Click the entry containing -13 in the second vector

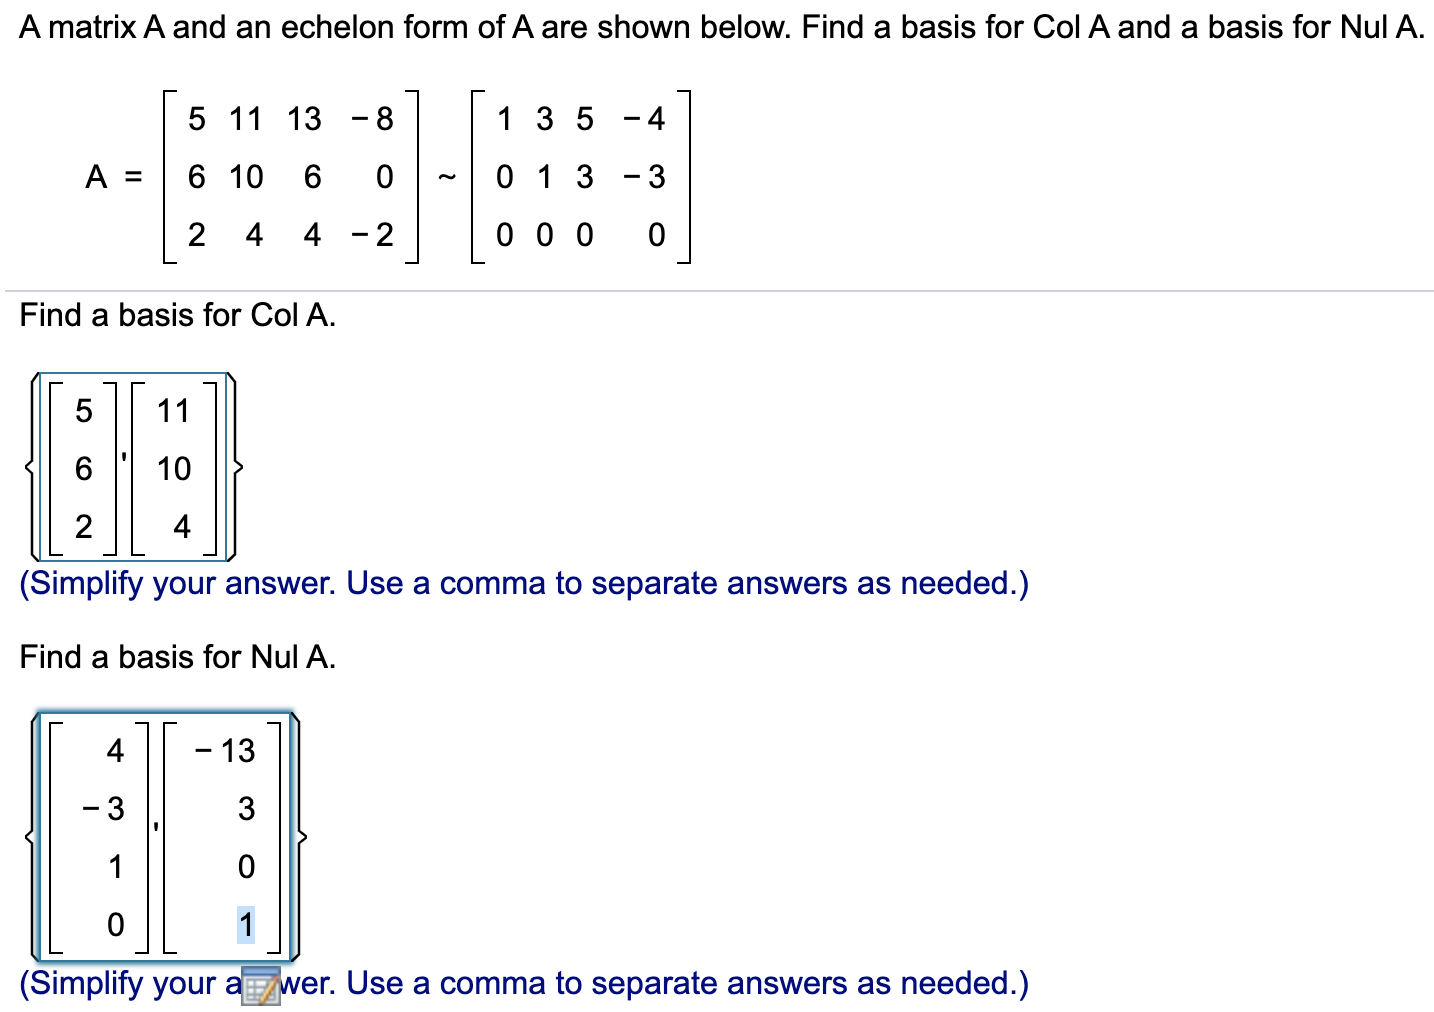pyautogui.click(x=222, y=752)
